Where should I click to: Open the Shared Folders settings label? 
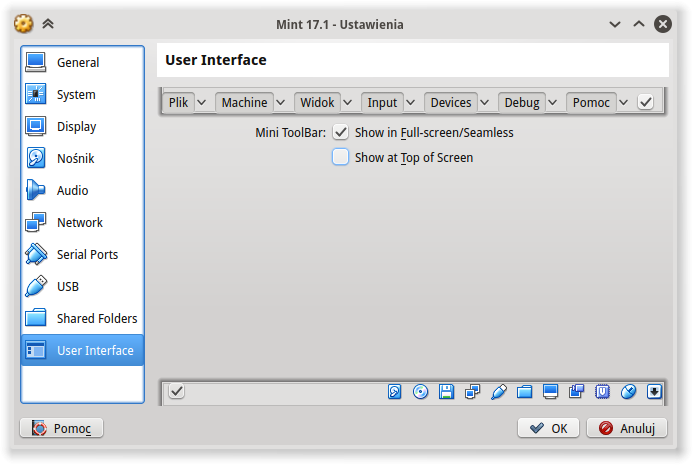click(x=97, y=318)
